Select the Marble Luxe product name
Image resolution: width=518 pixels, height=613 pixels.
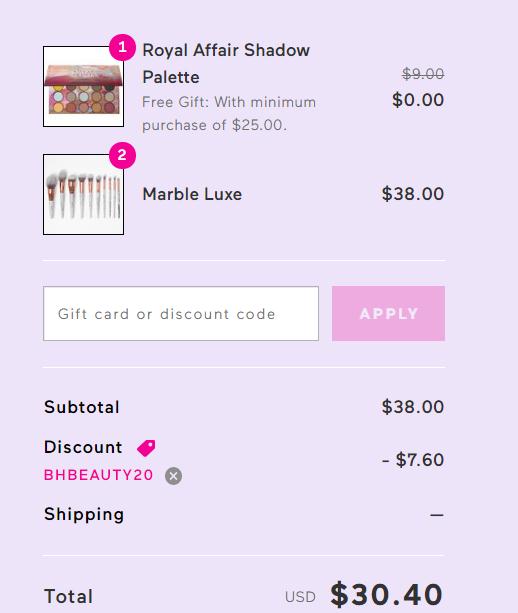coord(192,194)
